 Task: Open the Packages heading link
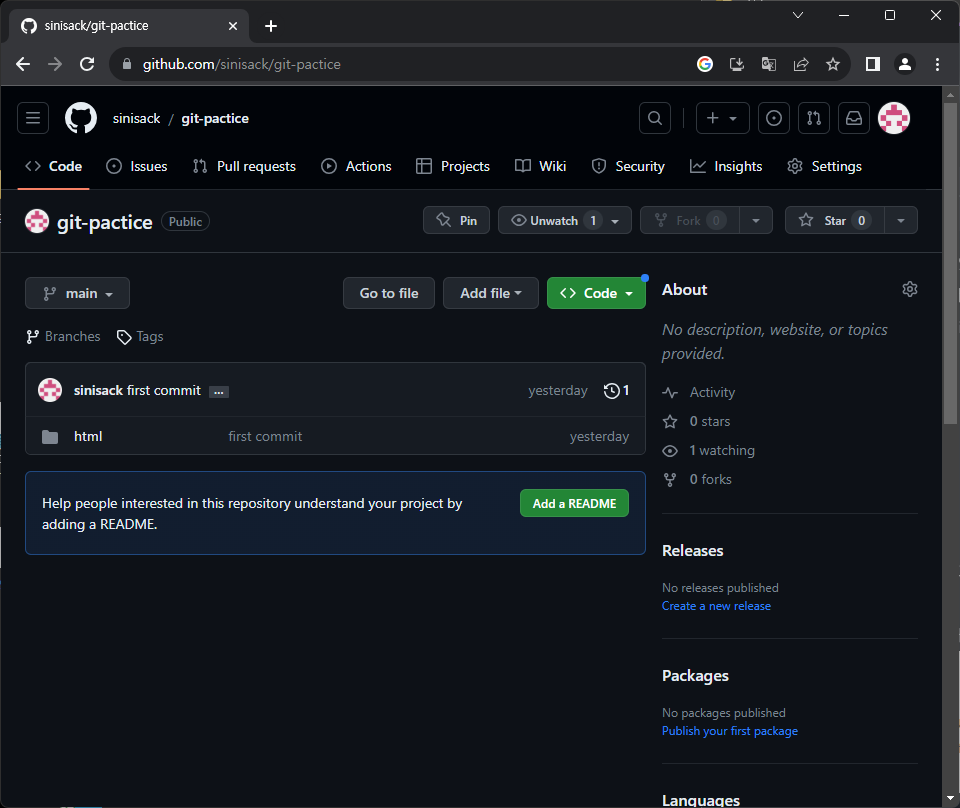click(695, 676)
